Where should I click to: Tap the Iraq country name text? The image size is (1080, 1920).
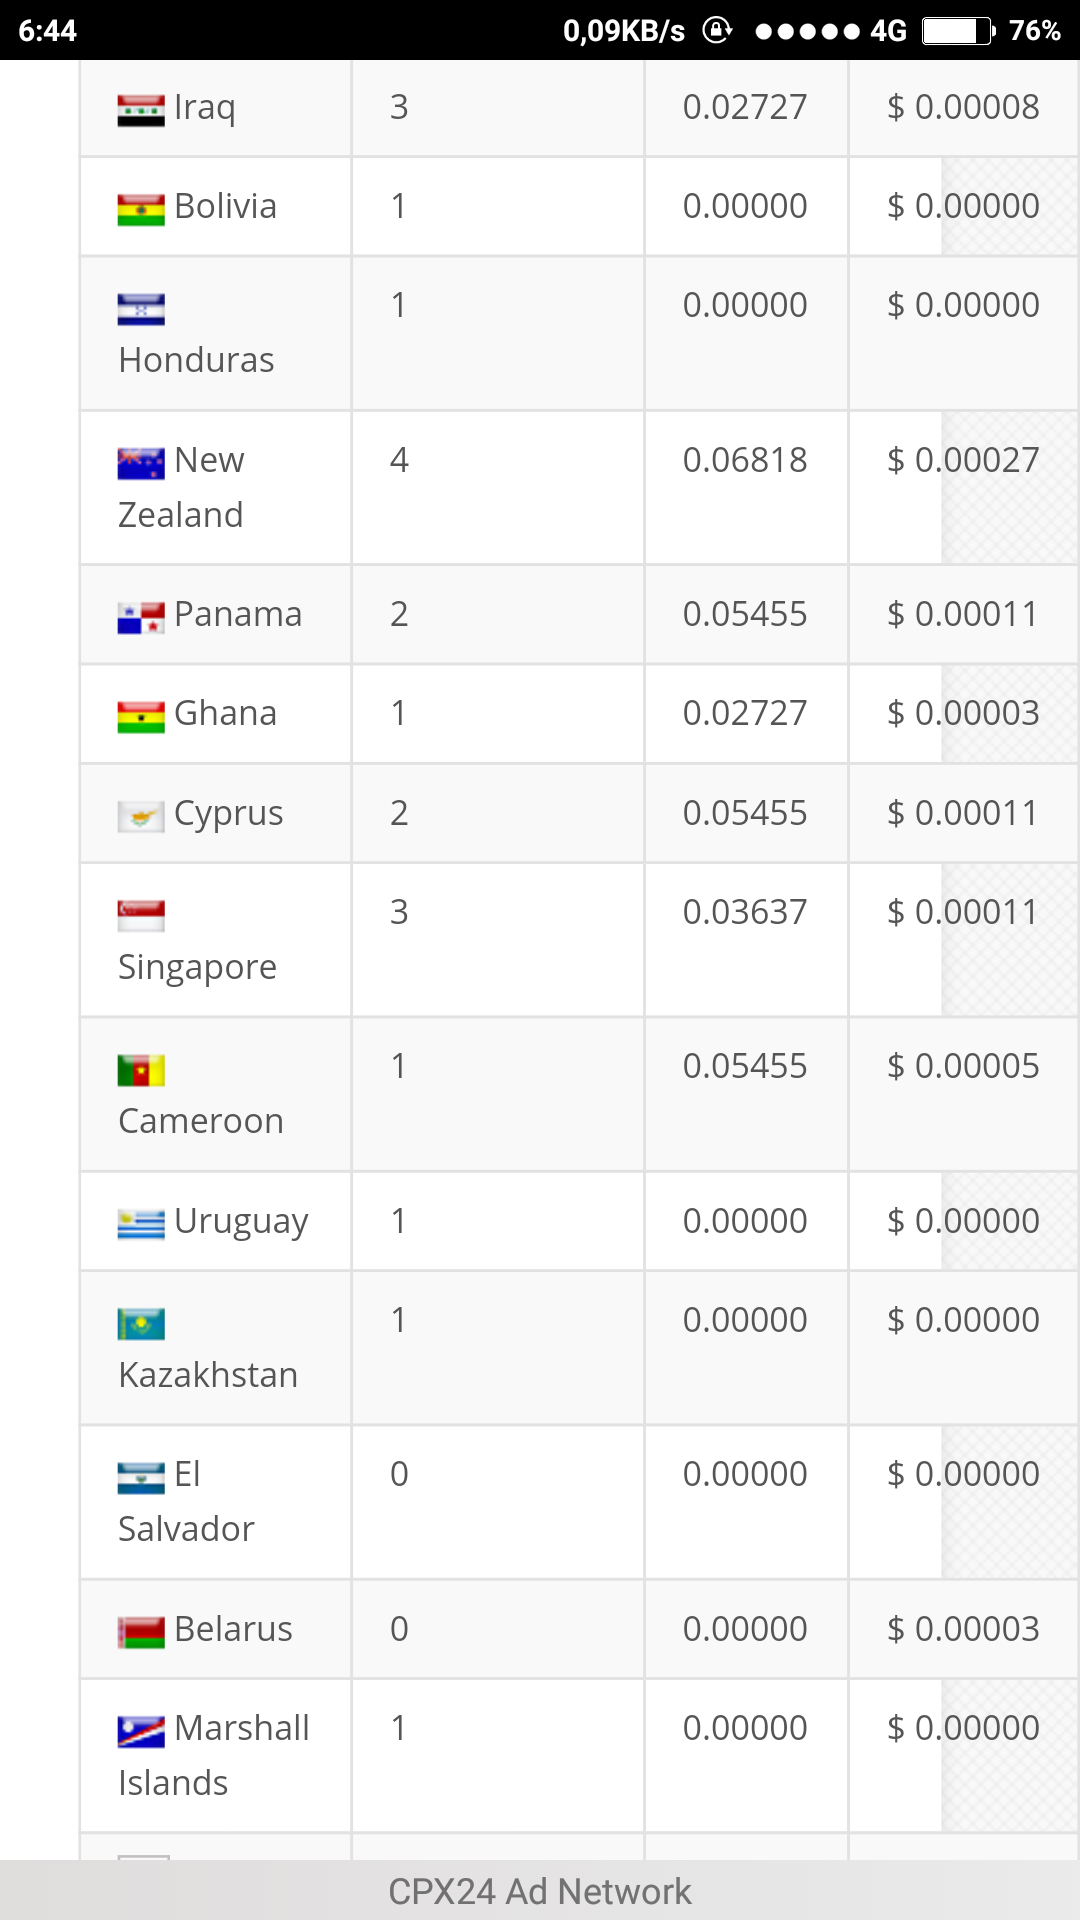click(205, 107)
